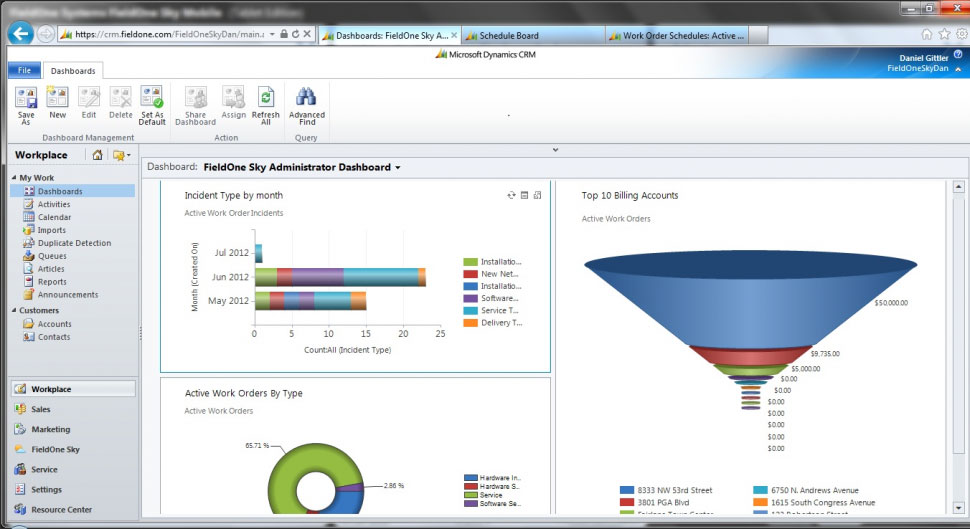The width and height of the screenshot is (970, 529).
Task: Open the dashboard selector dropdown arrow
Action: (398, 168)
